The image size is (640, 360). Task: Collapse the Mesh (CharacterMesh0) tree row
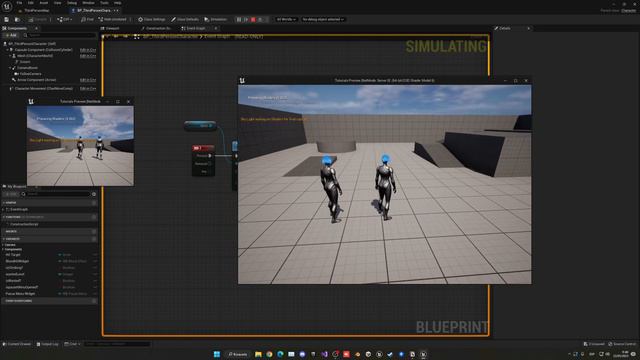[10, 56]
